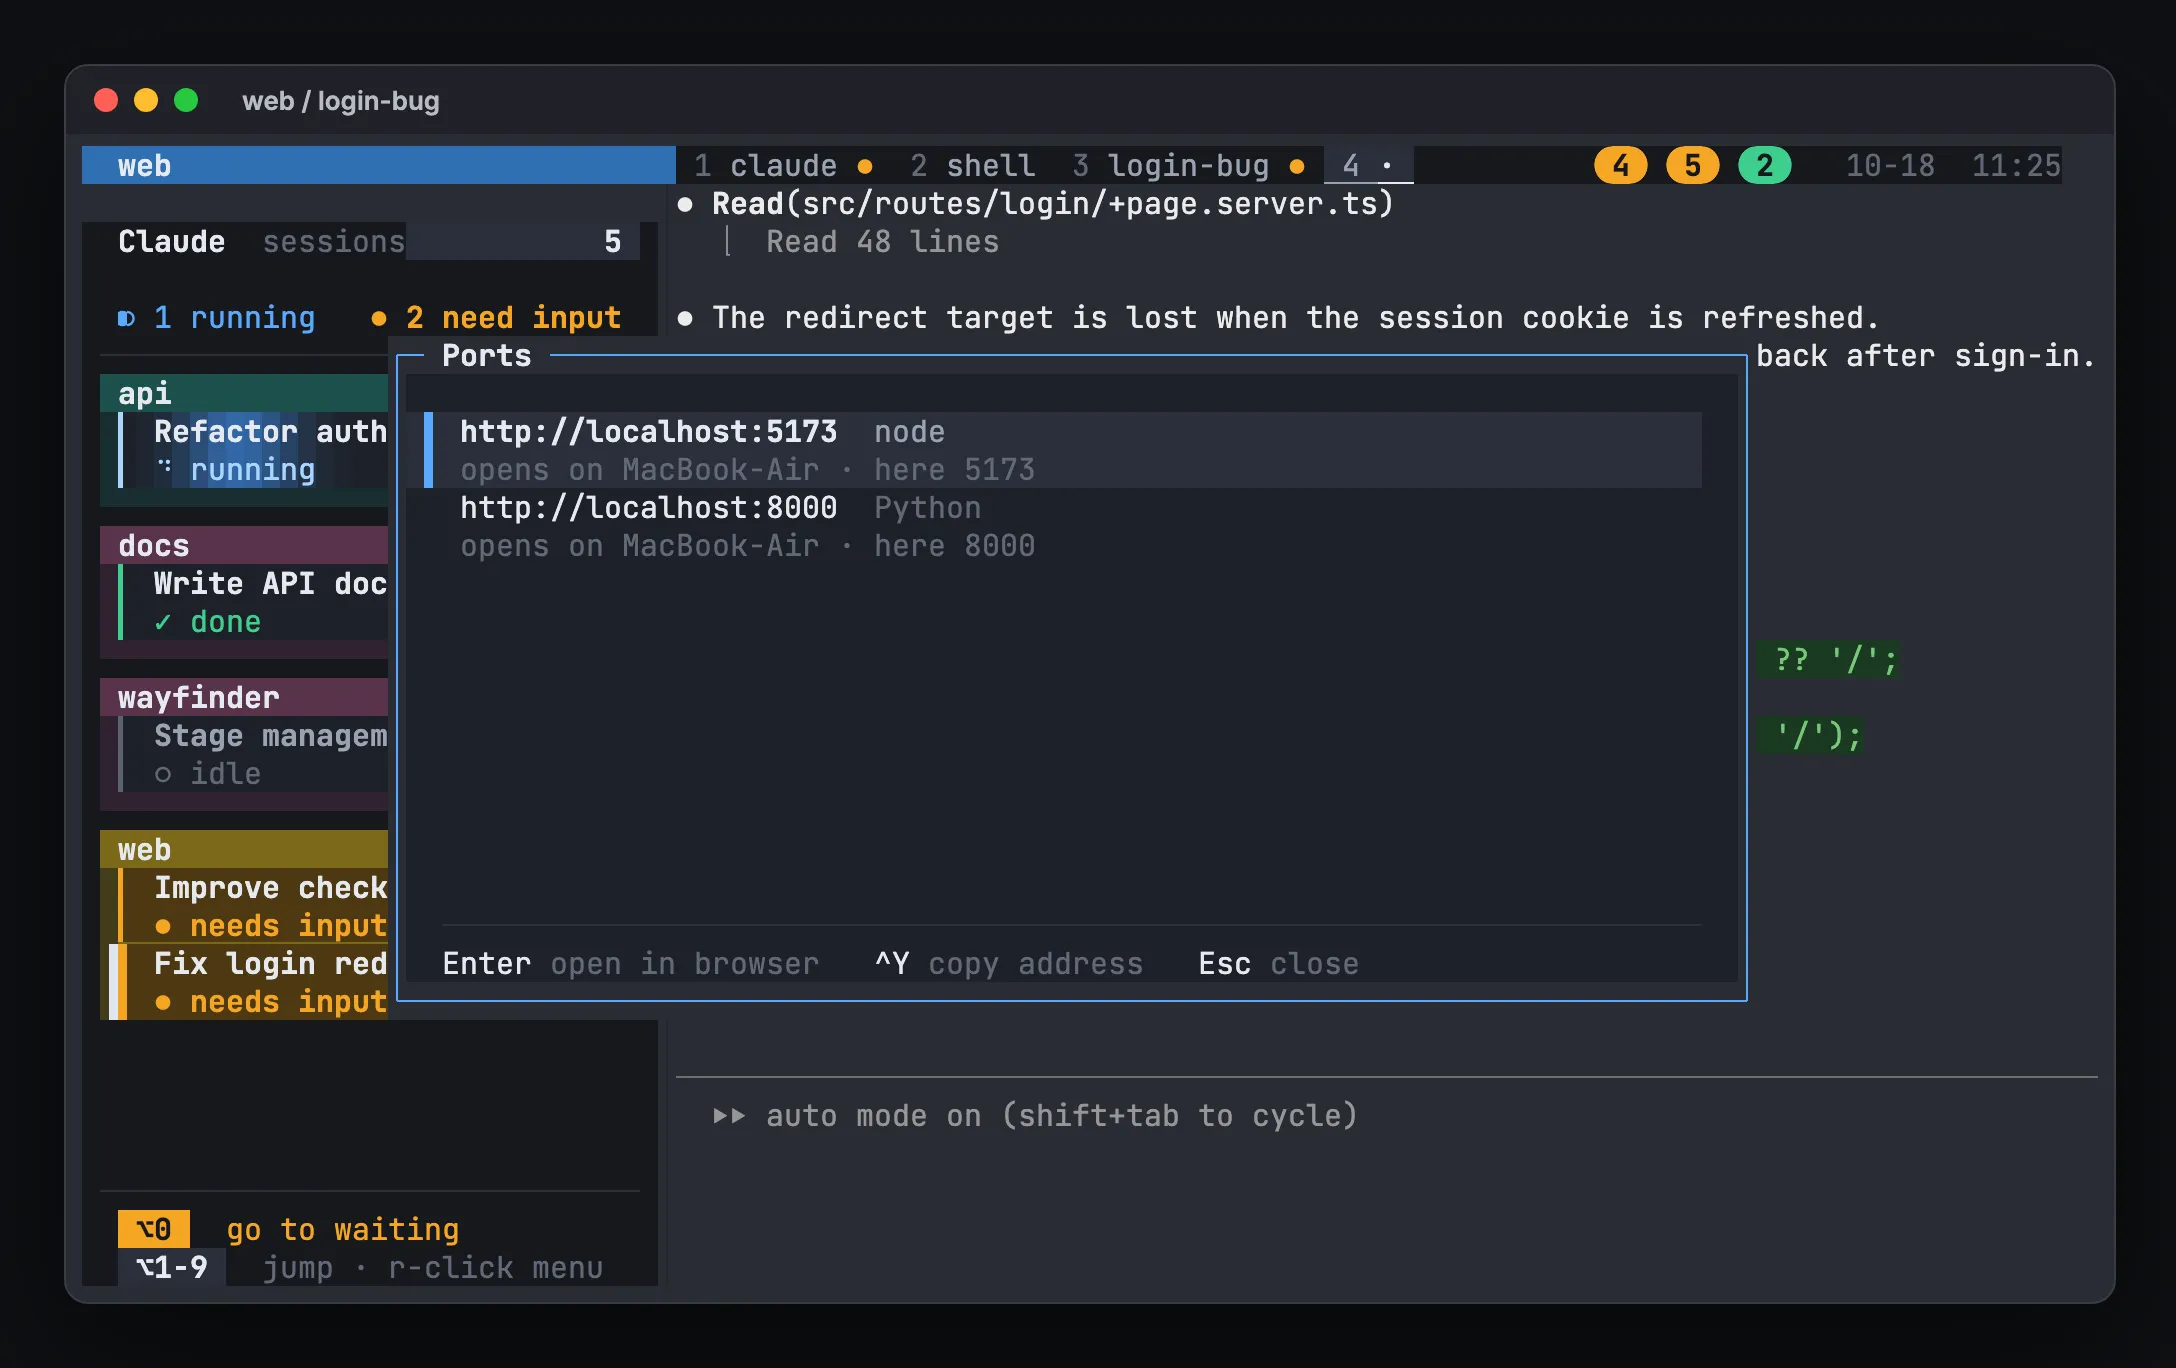2176x1368 pixels.
Task: Click the Read 48 lines output
Action: pos(882,241)
